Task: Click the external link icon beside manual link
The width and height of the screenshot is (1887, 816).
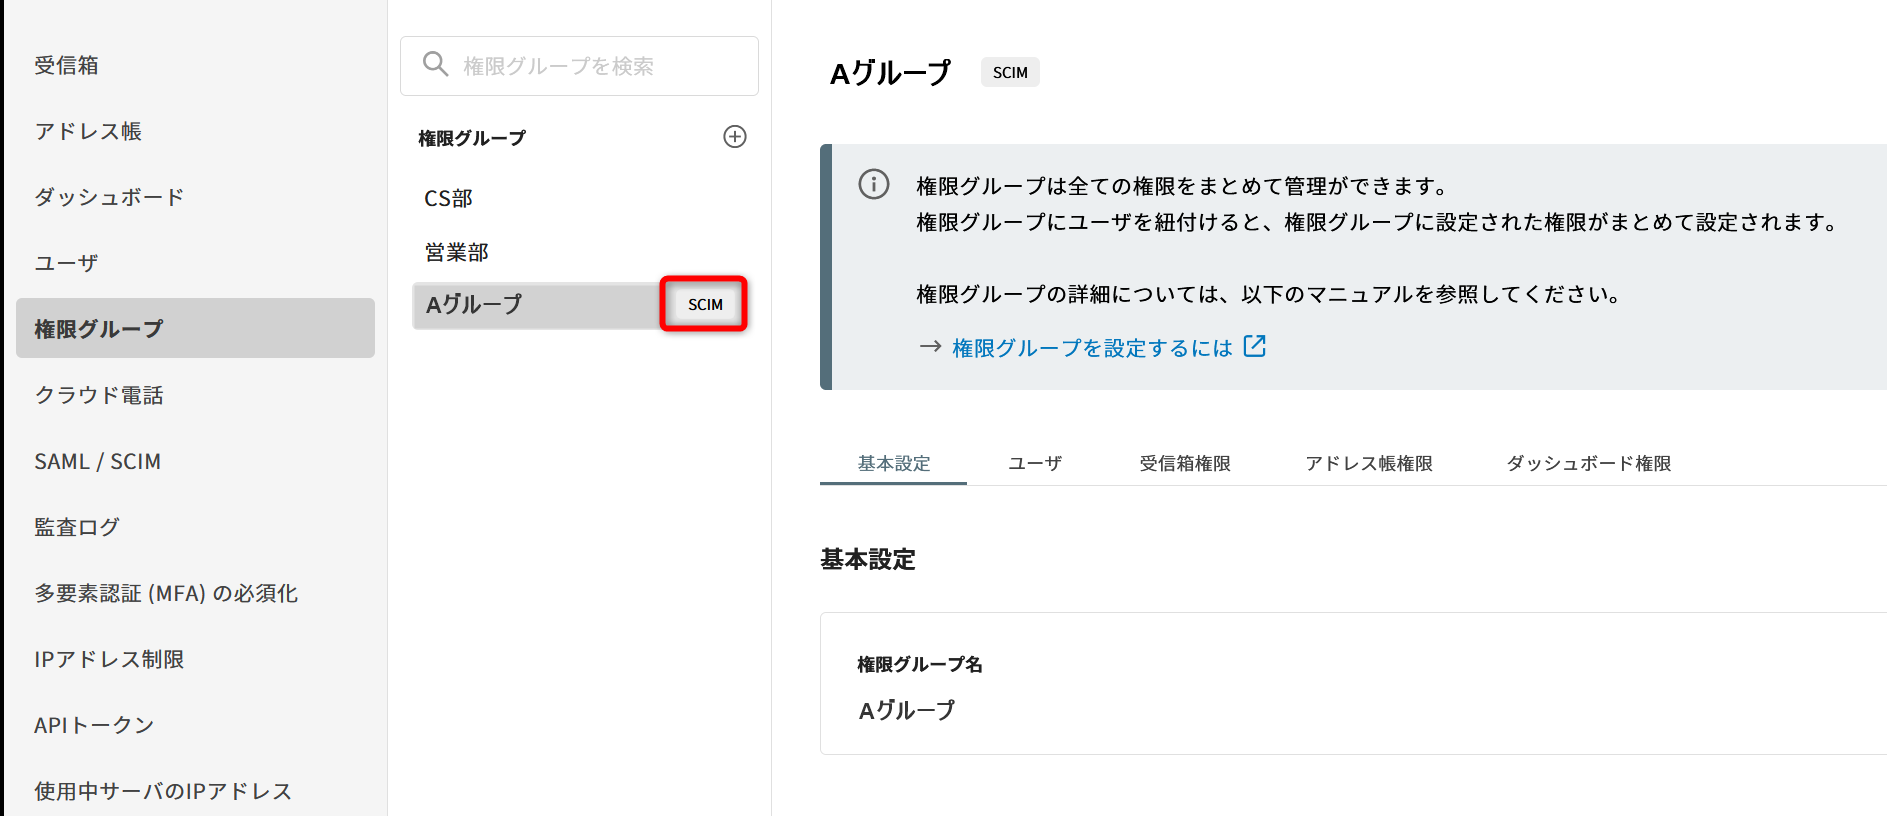Action: tap(1254, 347)
